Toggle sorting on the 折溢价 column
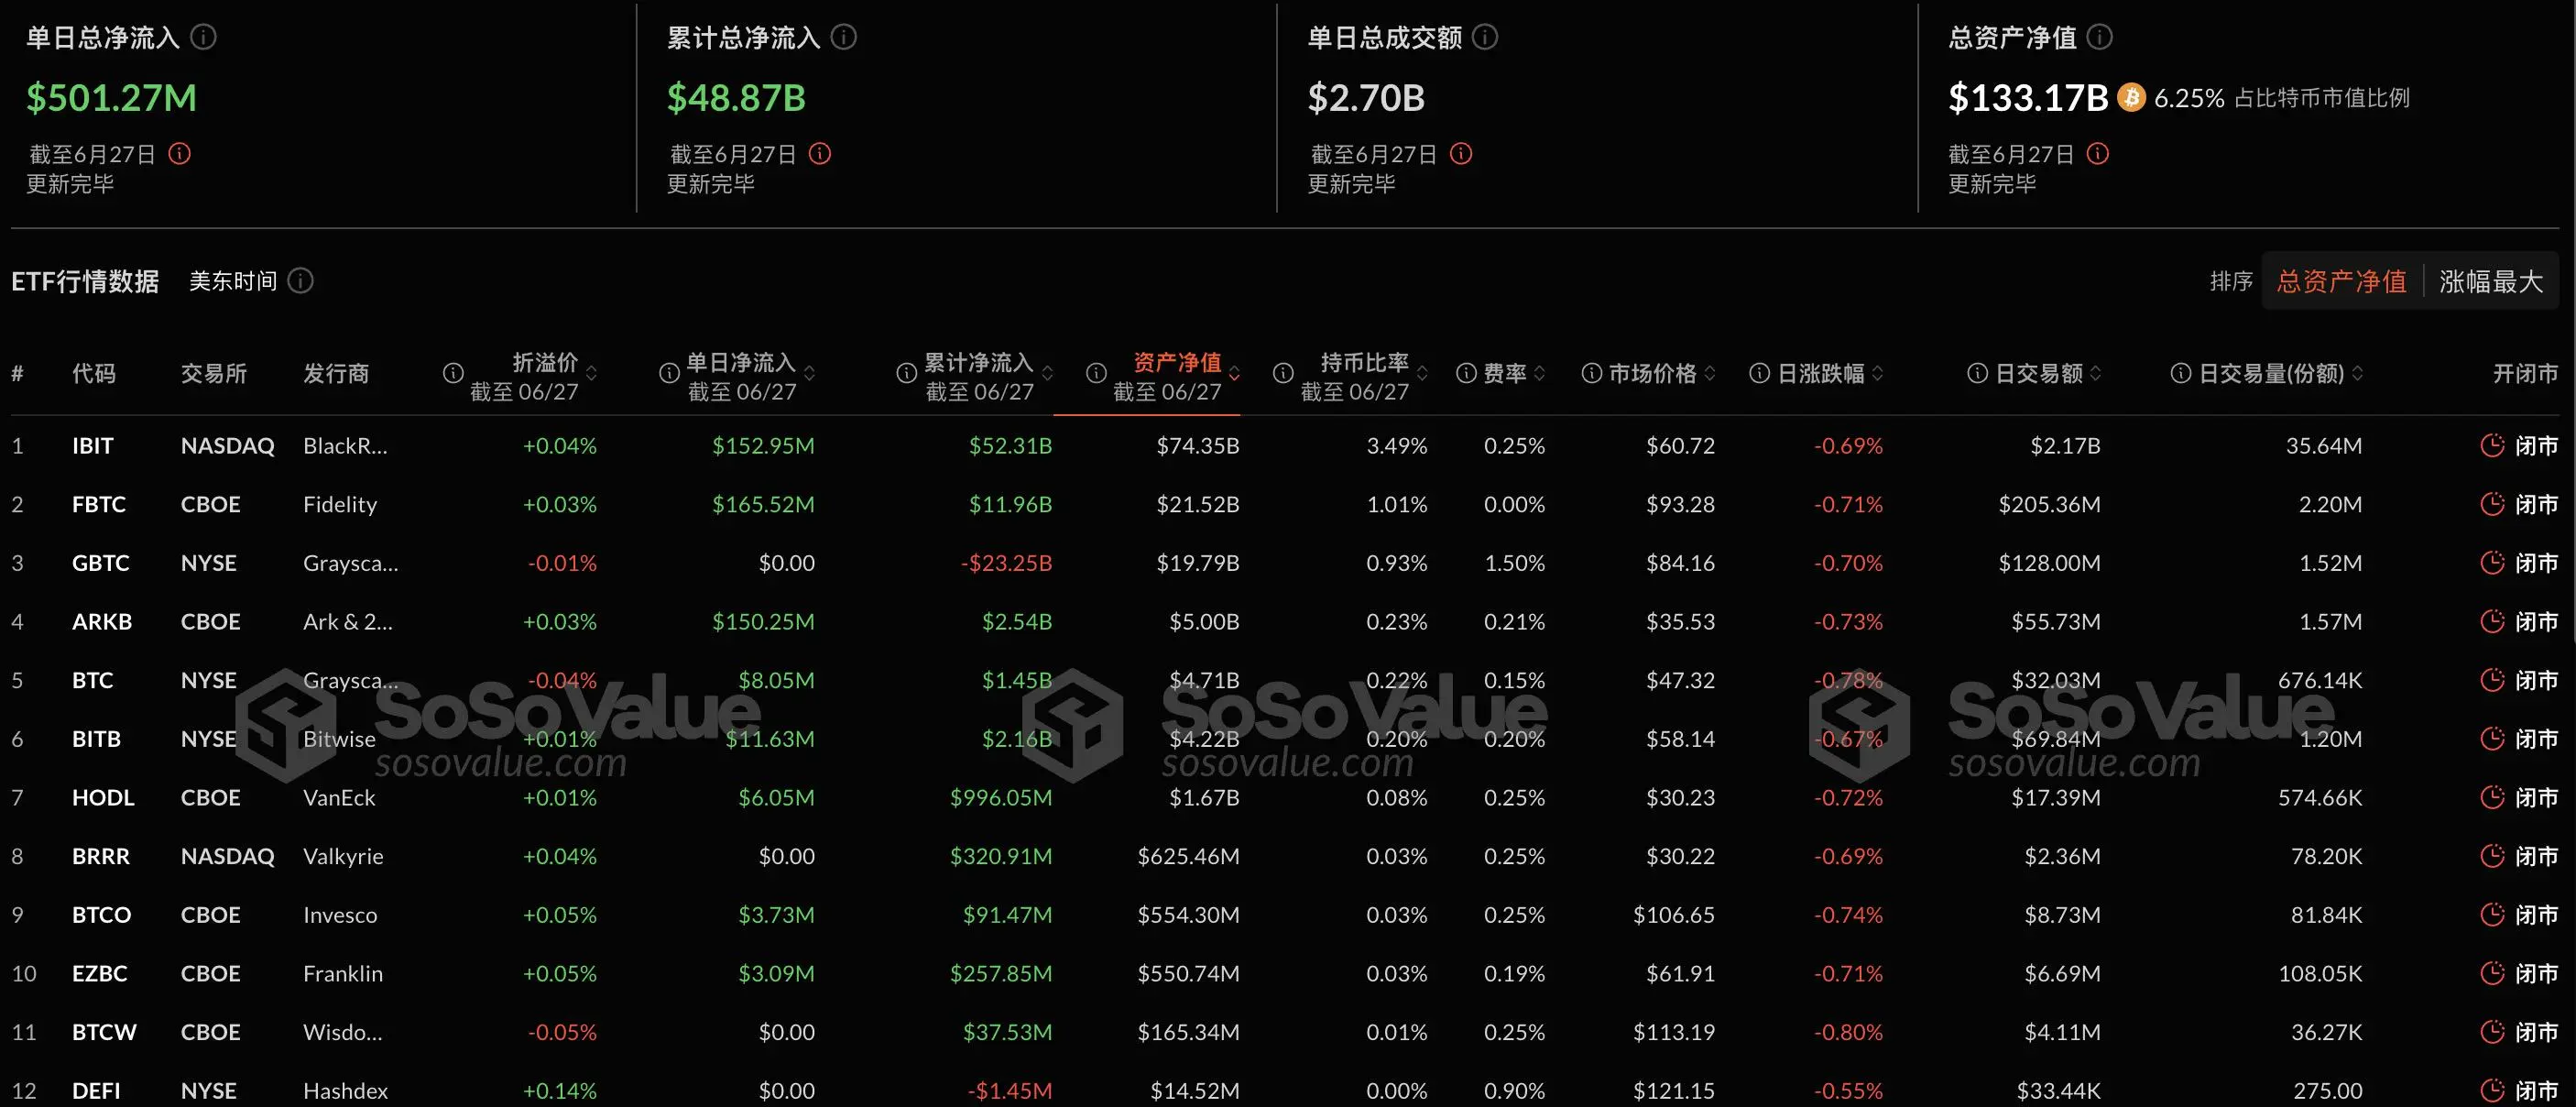 [x=590, y=372]
